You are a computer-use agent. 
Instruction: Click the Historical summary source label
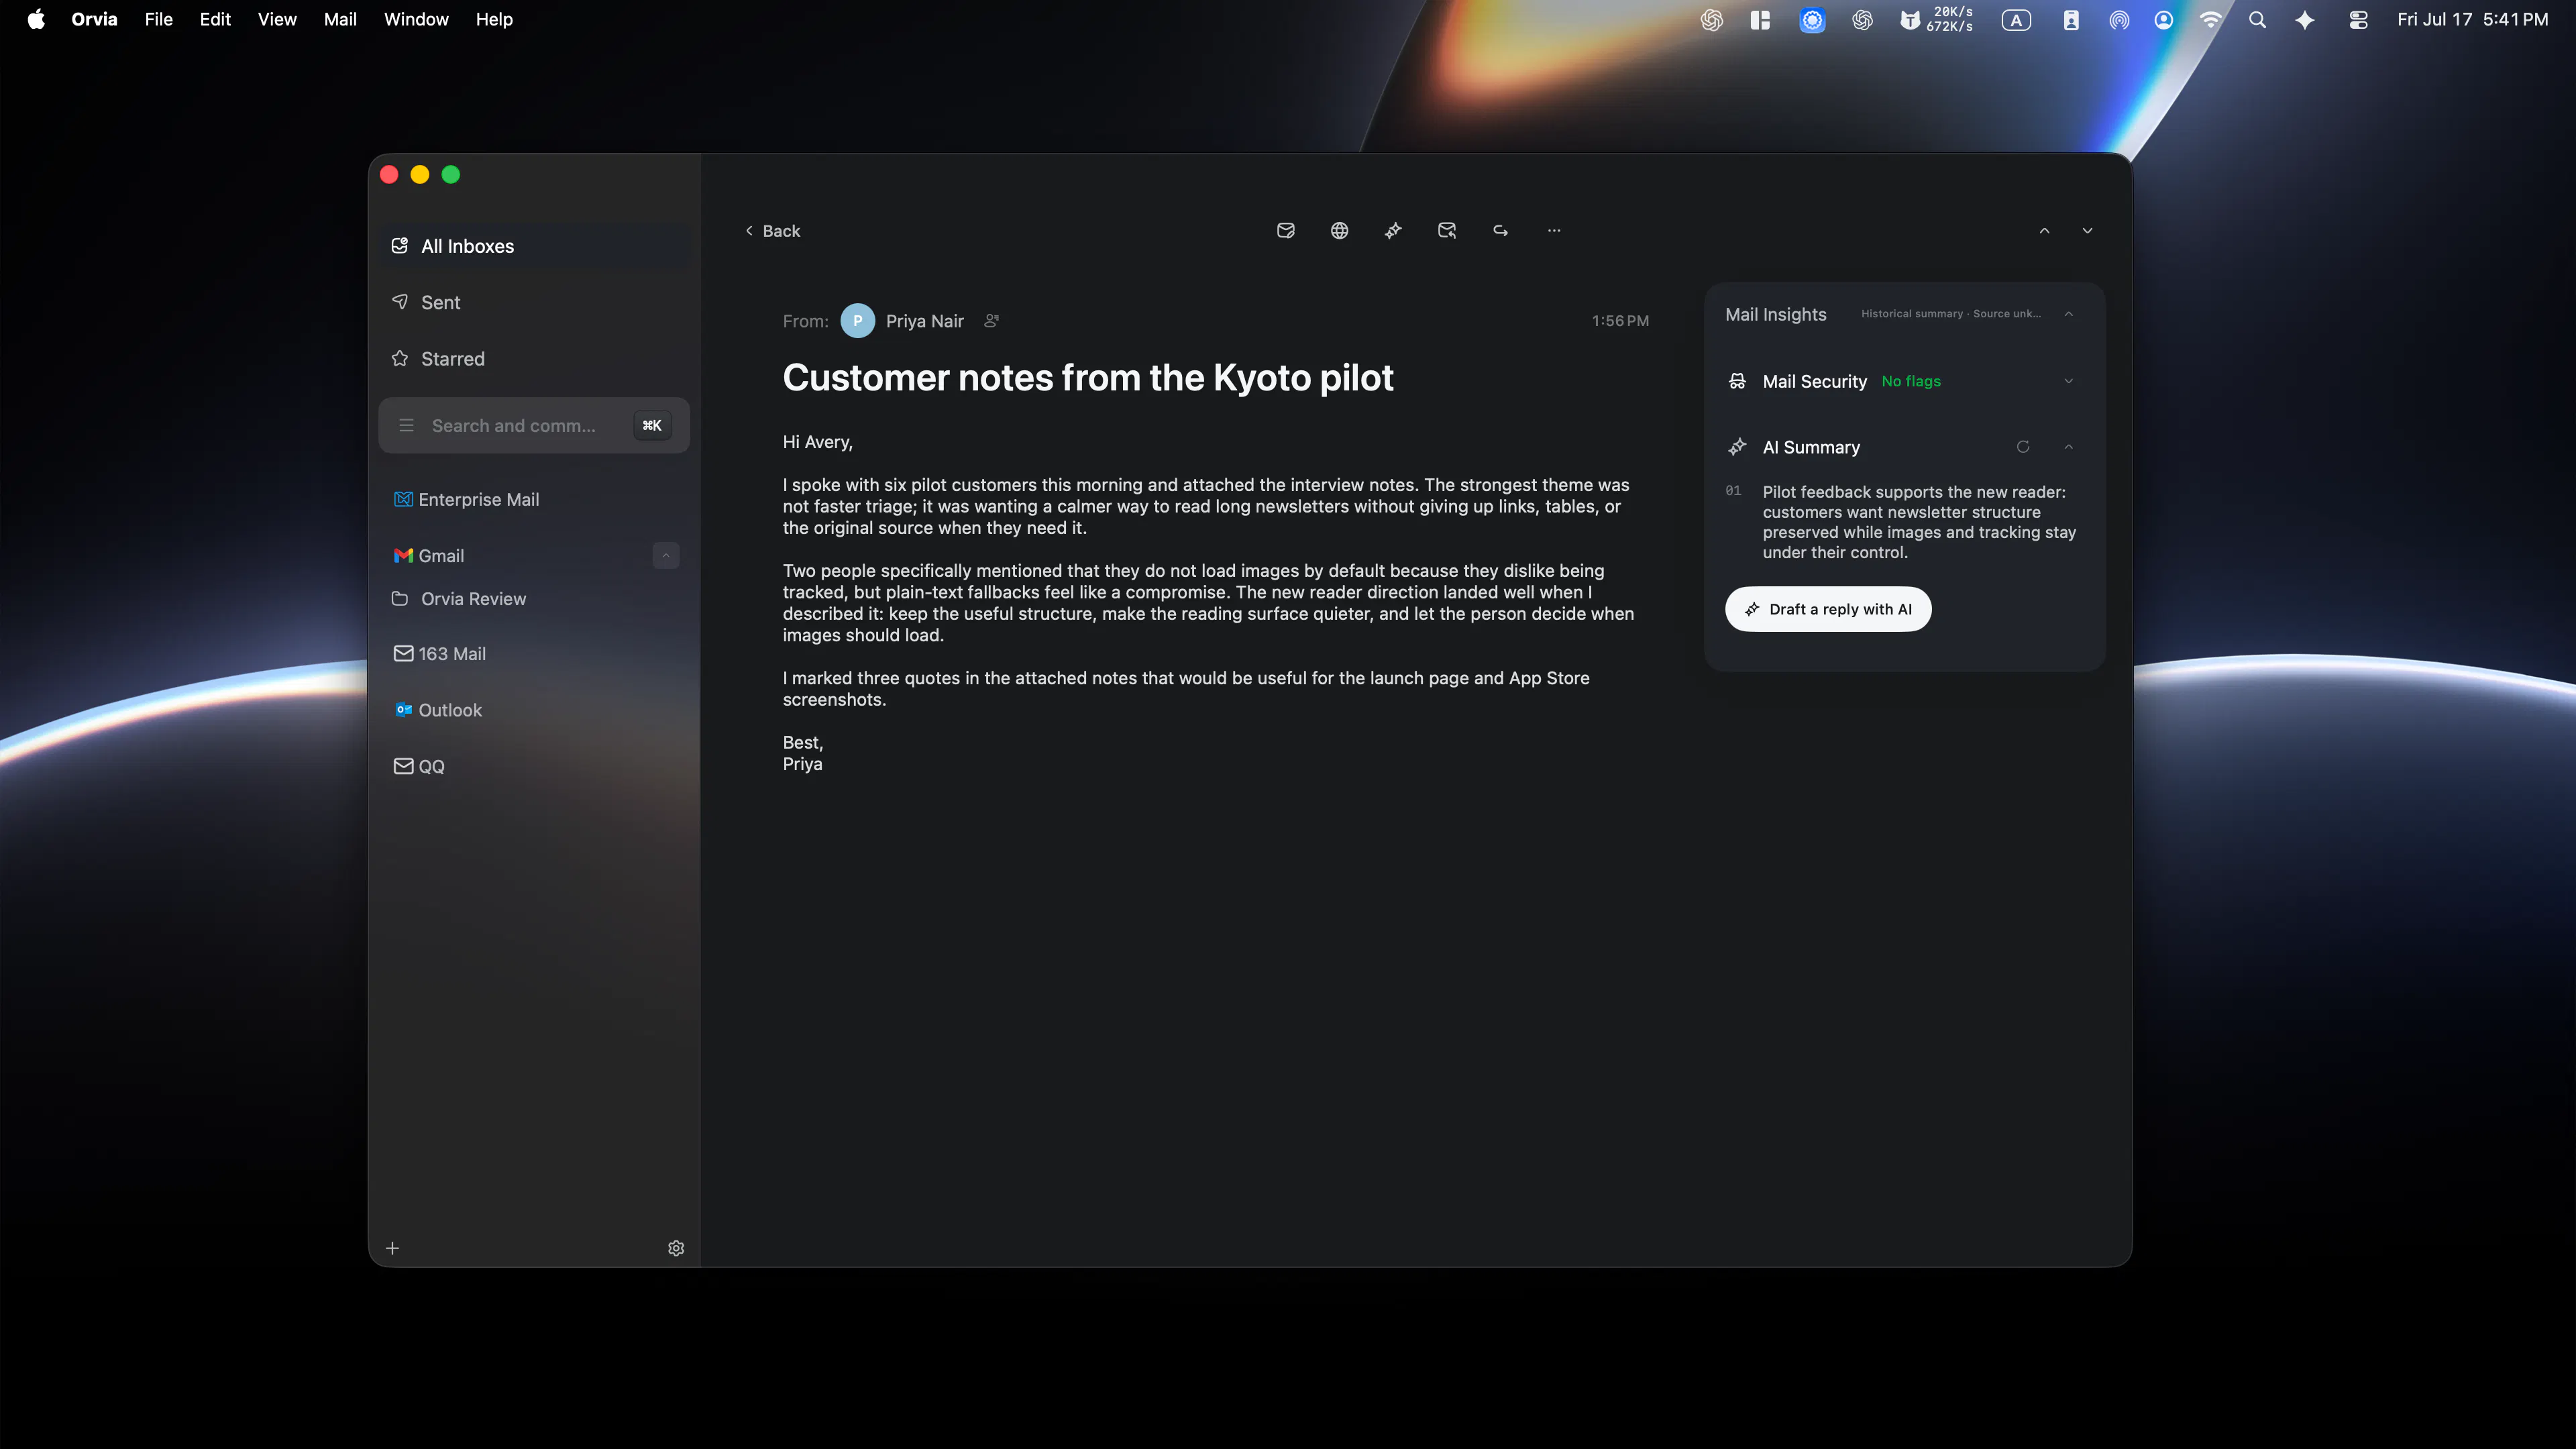pyautogui.click(x=1951, y=314)
